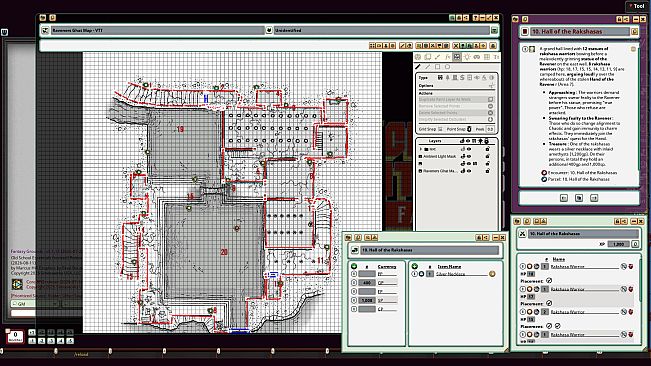Select the polygon drawing tool
Viewport: 651px width, 366px height.
click(x=447, y=67)
